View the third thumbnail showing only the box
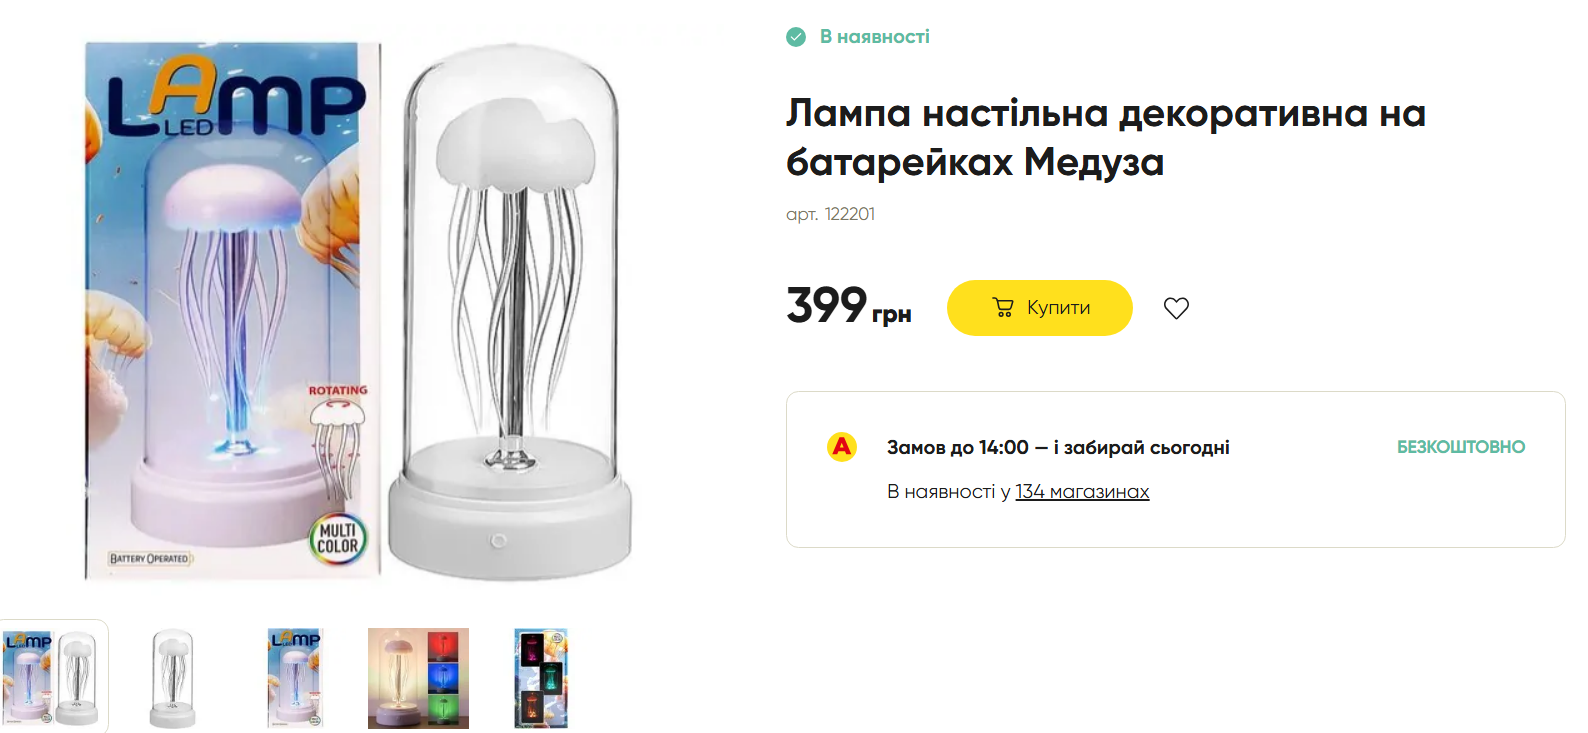 point(295,677)
